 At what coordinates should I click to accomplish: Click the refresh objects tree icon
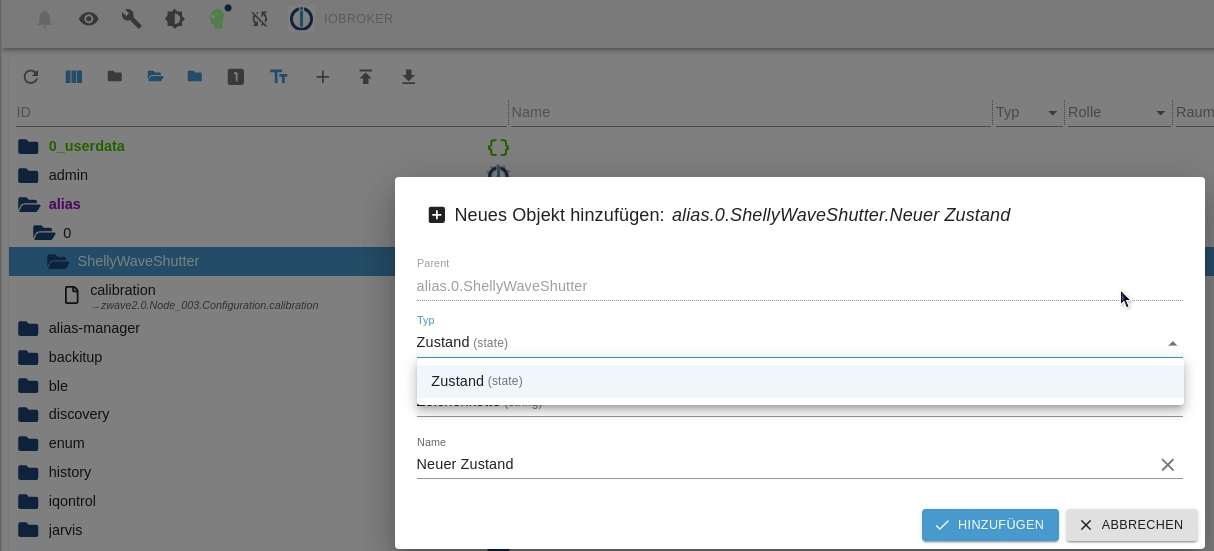[31, 77]
